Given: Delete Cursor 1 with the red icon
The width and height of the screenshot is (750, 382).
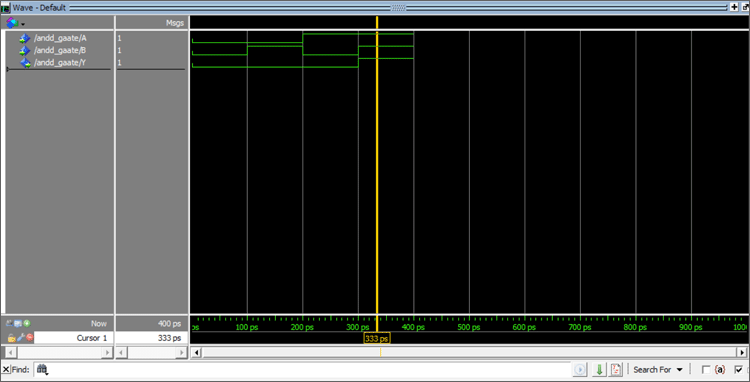Looking at the screenshot, I should point(30,338).
